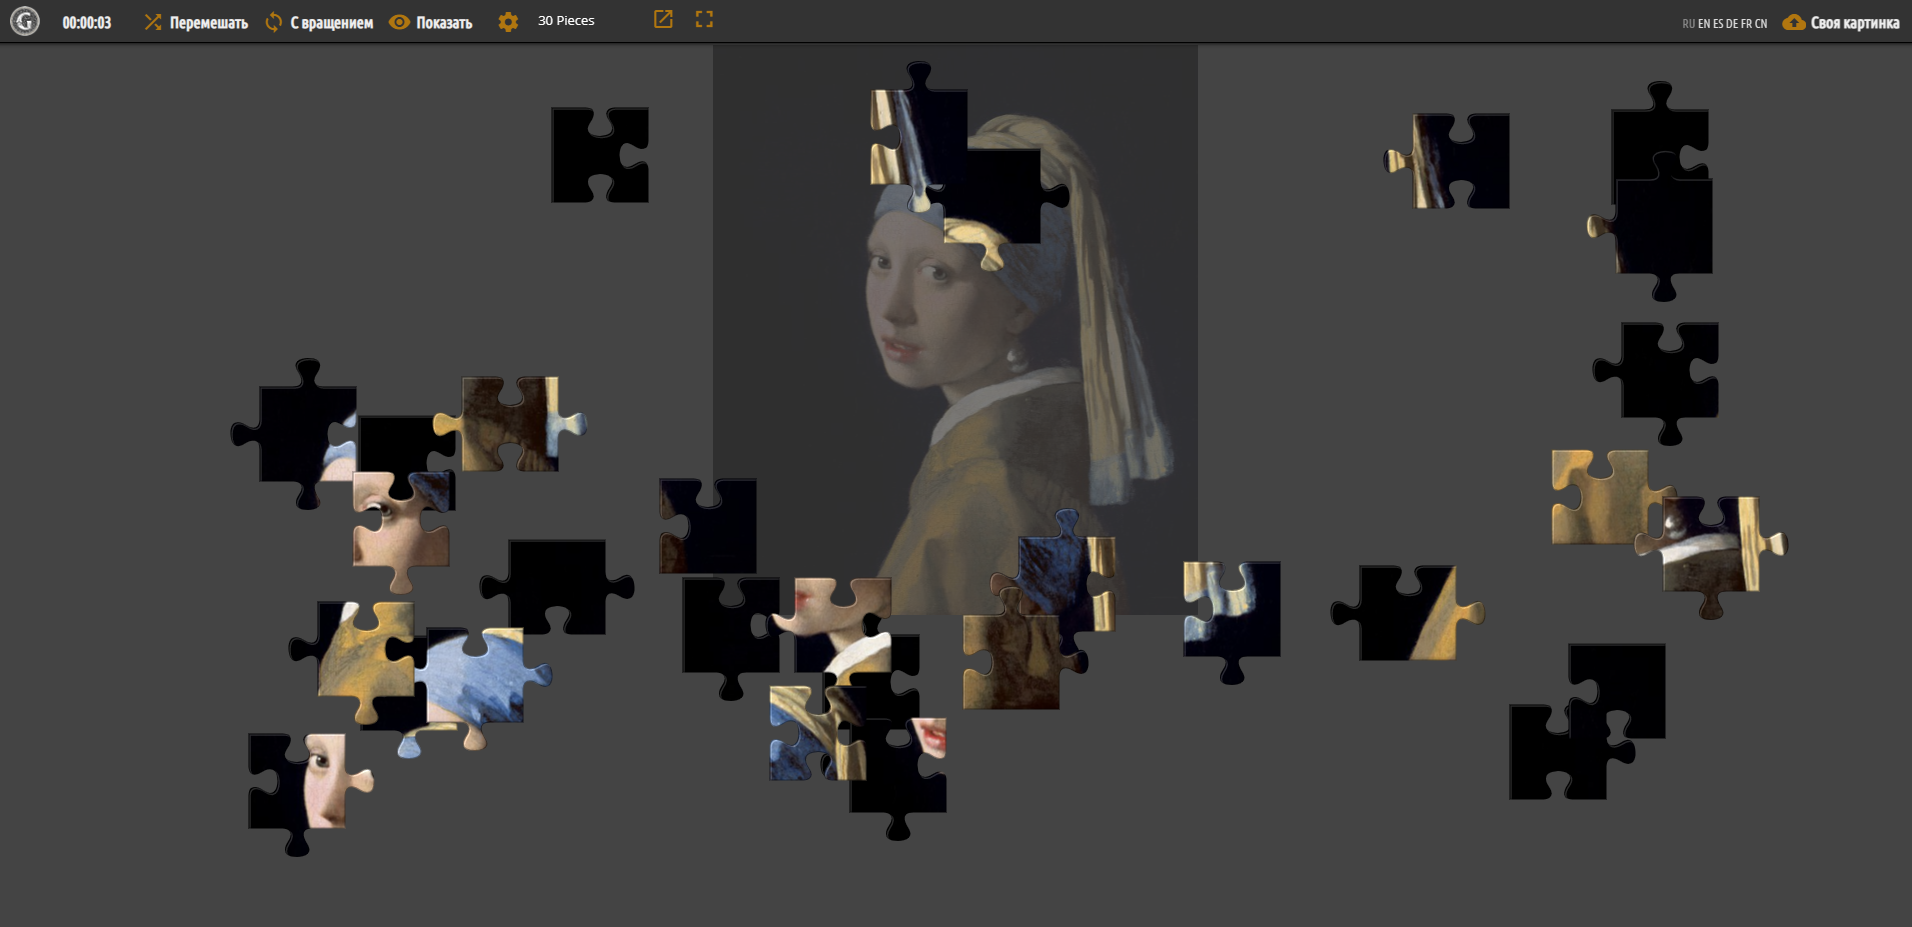Click the open-in-new-window icon
The width and height of the screenshot is (1912, 927).
coord(663,19)
